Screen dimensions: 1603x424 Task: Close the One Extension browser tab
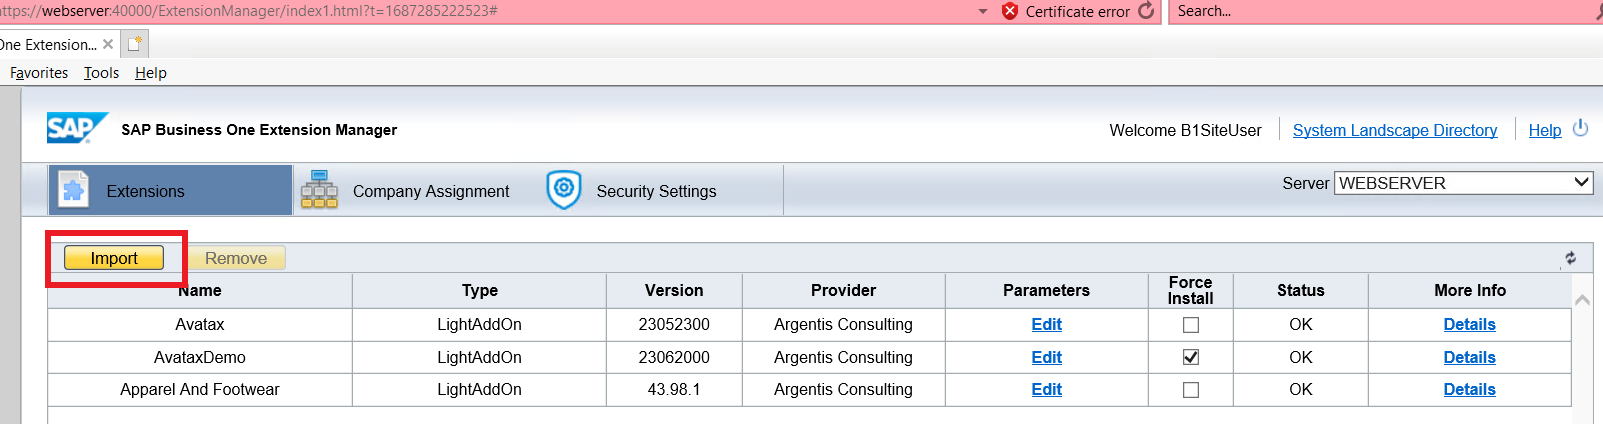108,44
